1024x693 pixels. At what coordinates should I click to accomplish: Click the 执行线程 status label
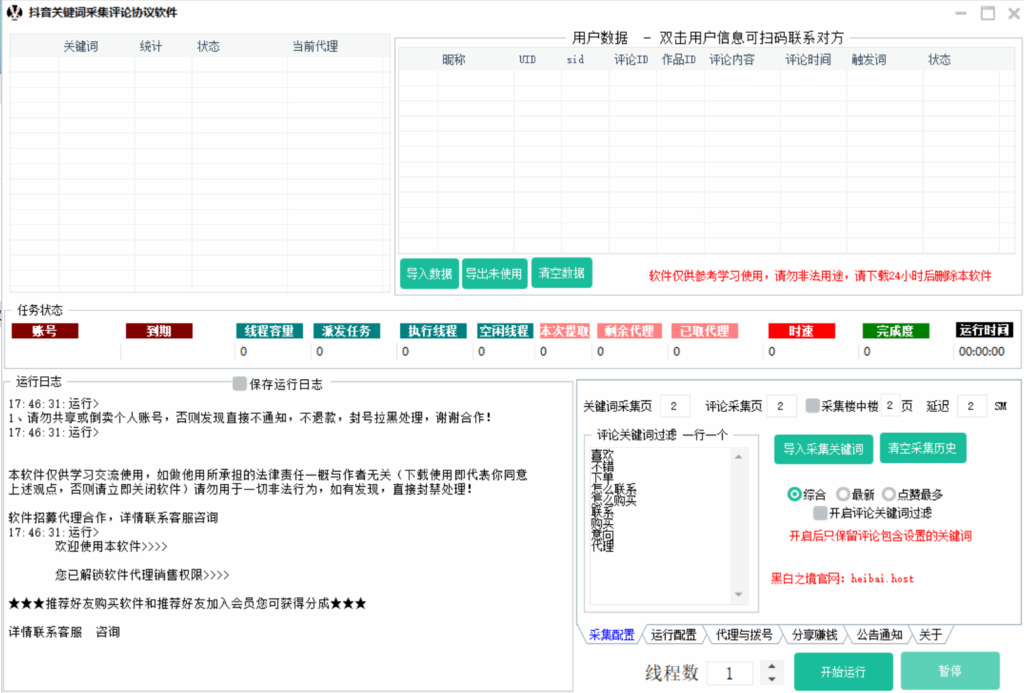click(x=433, y=331)
